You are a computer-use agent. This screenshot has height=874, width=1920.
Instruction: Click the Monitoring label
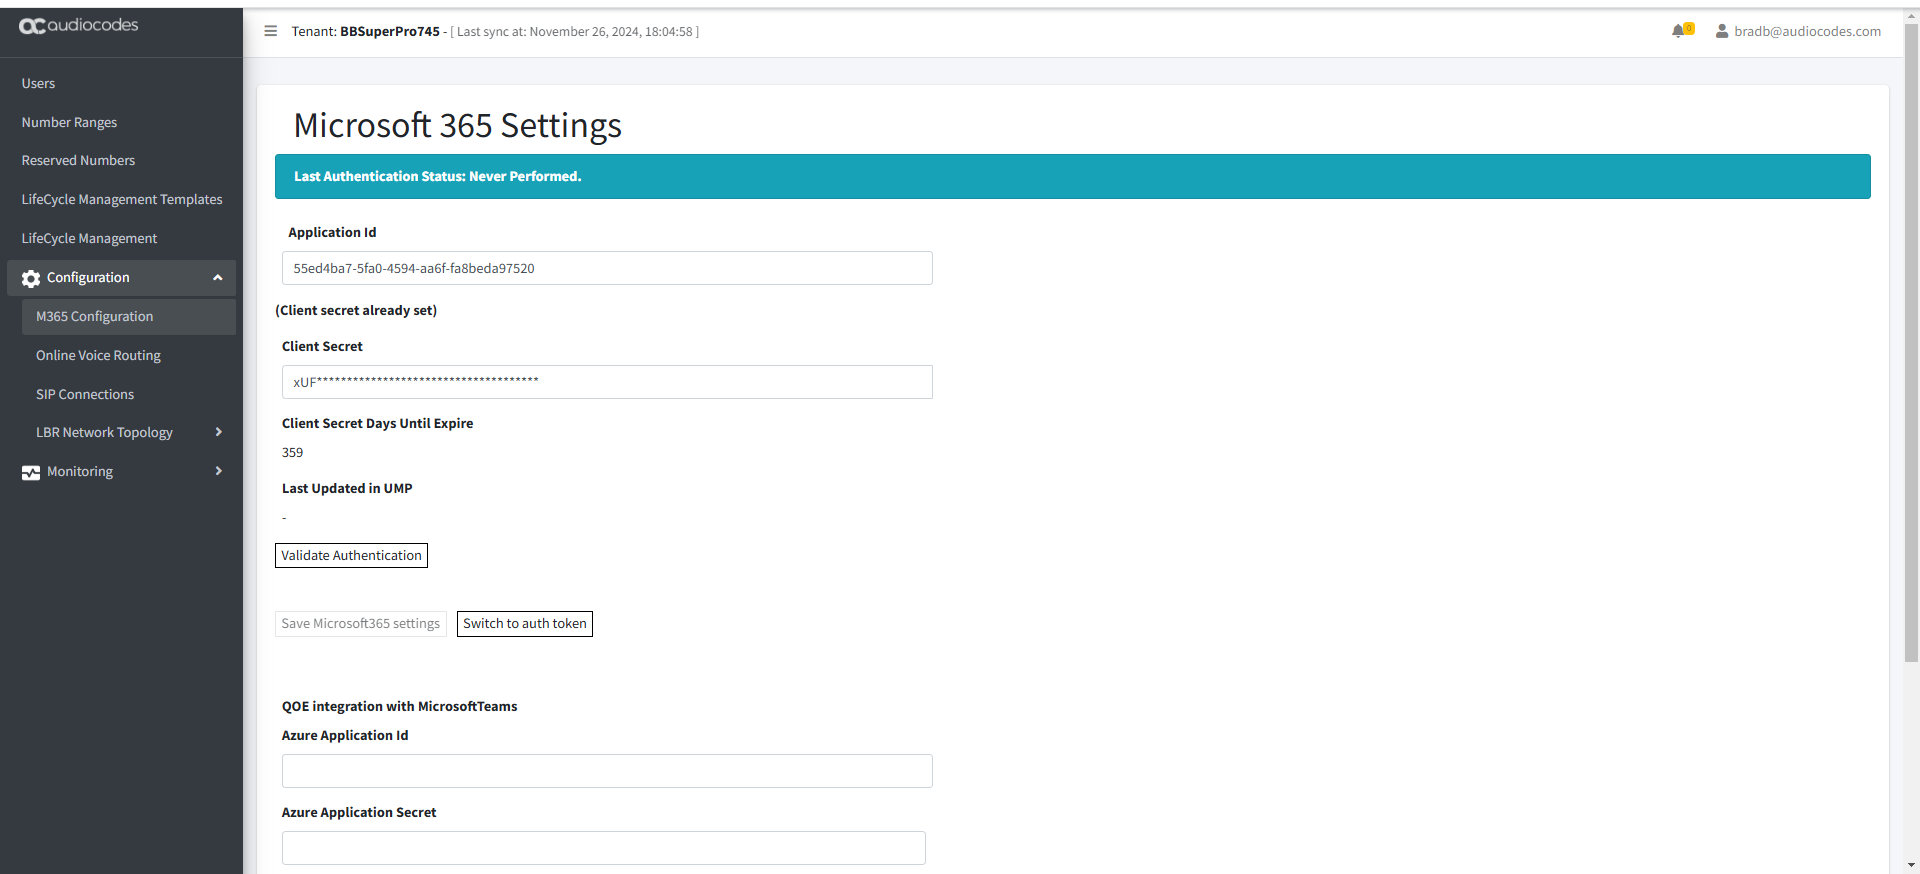(x=80, y=472)
